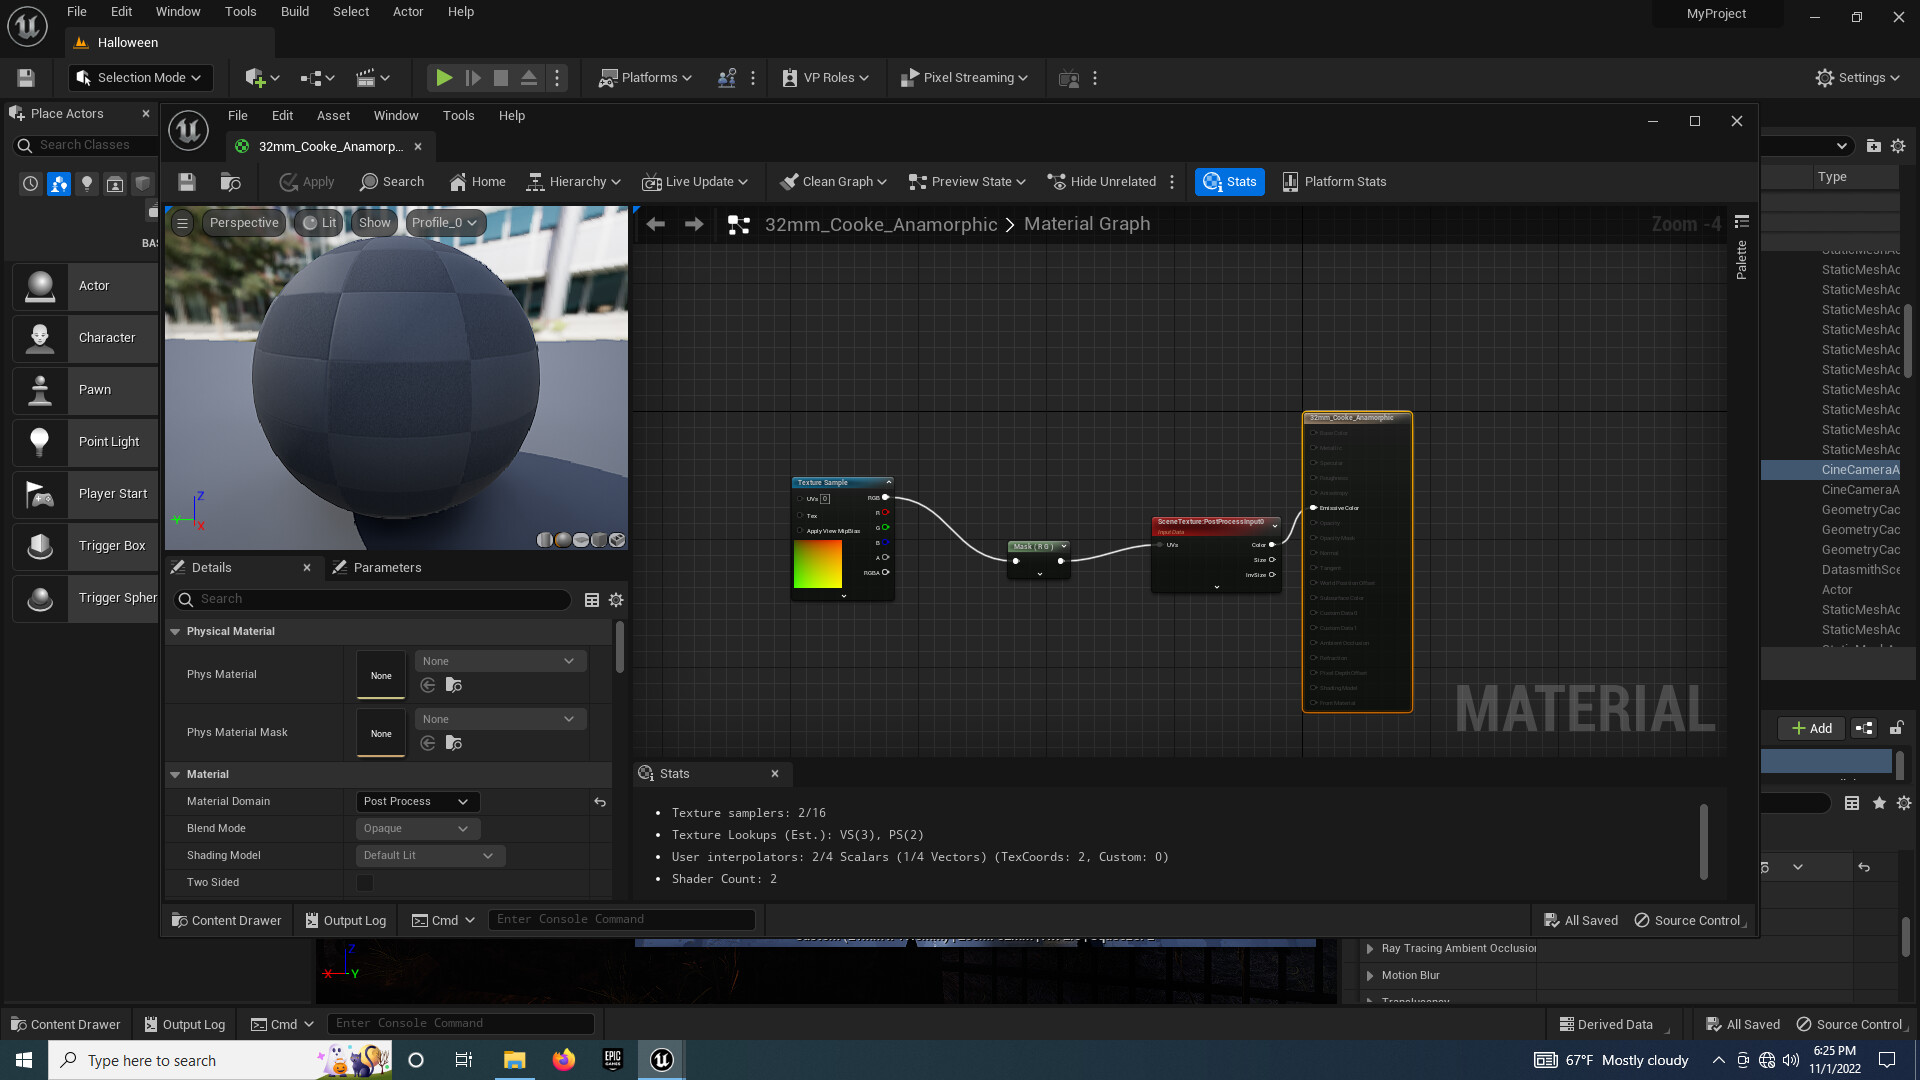
Task: Open Platform Stats panel
Action: pos(1334,182)
